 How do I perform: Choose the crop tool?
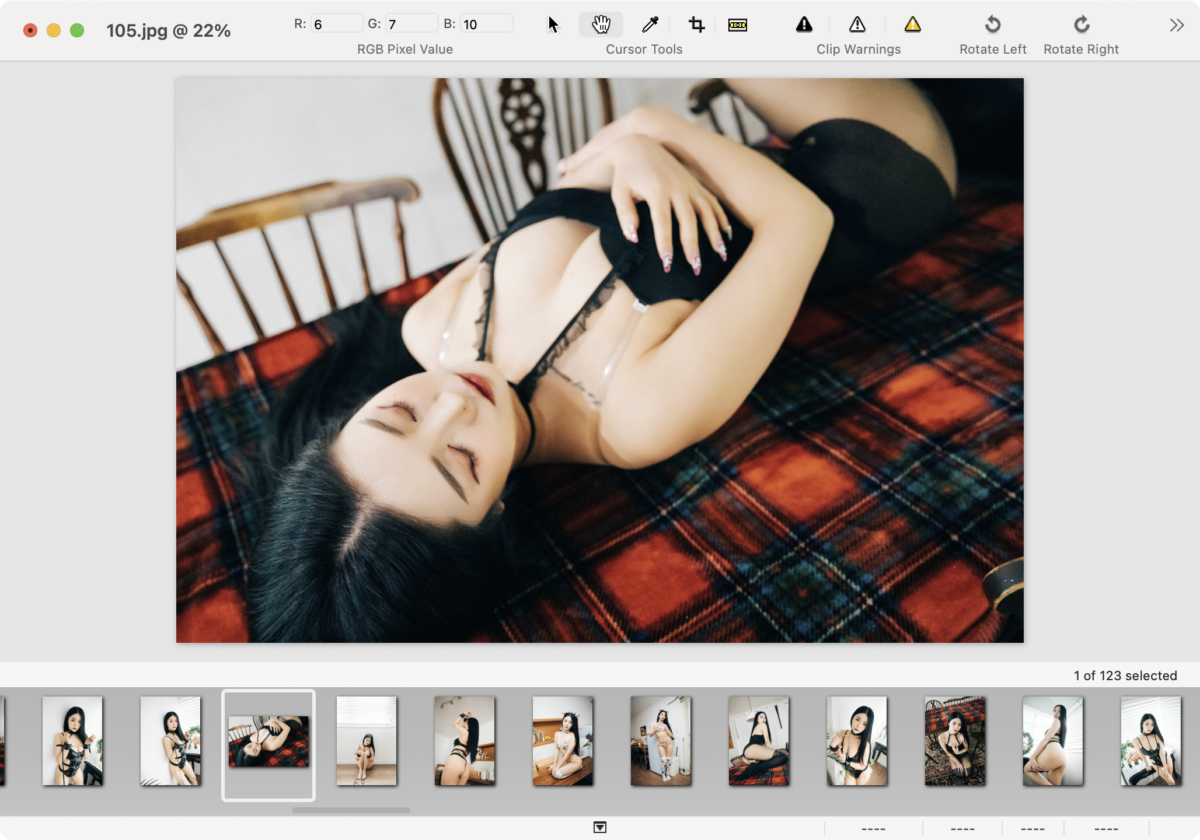[697, 24]
